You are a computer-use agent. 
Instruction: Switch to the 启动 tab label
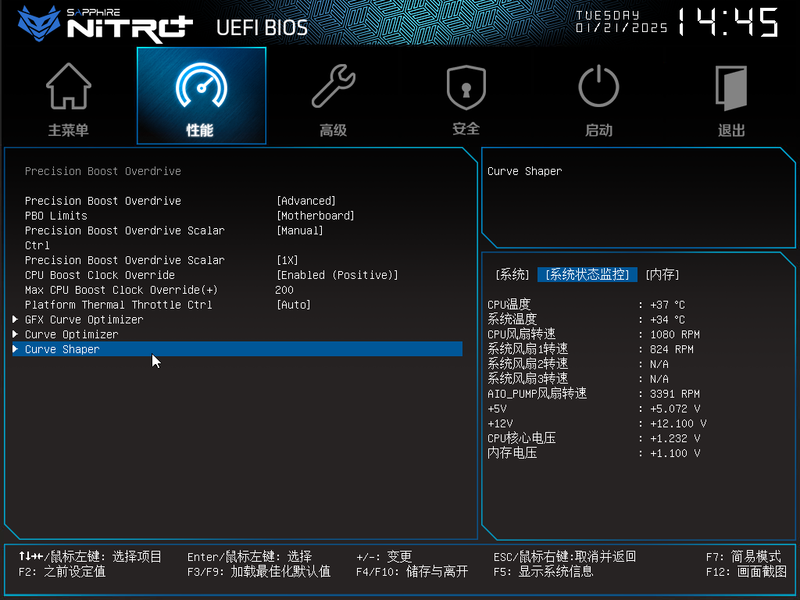[x=598, y=130]
